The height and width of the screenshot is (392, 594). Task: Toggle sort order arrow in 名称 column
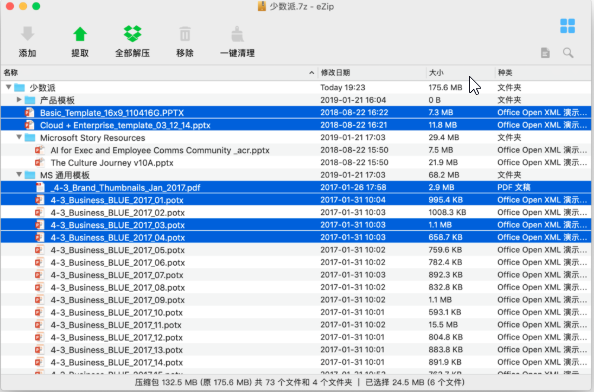tap(311, 73)
